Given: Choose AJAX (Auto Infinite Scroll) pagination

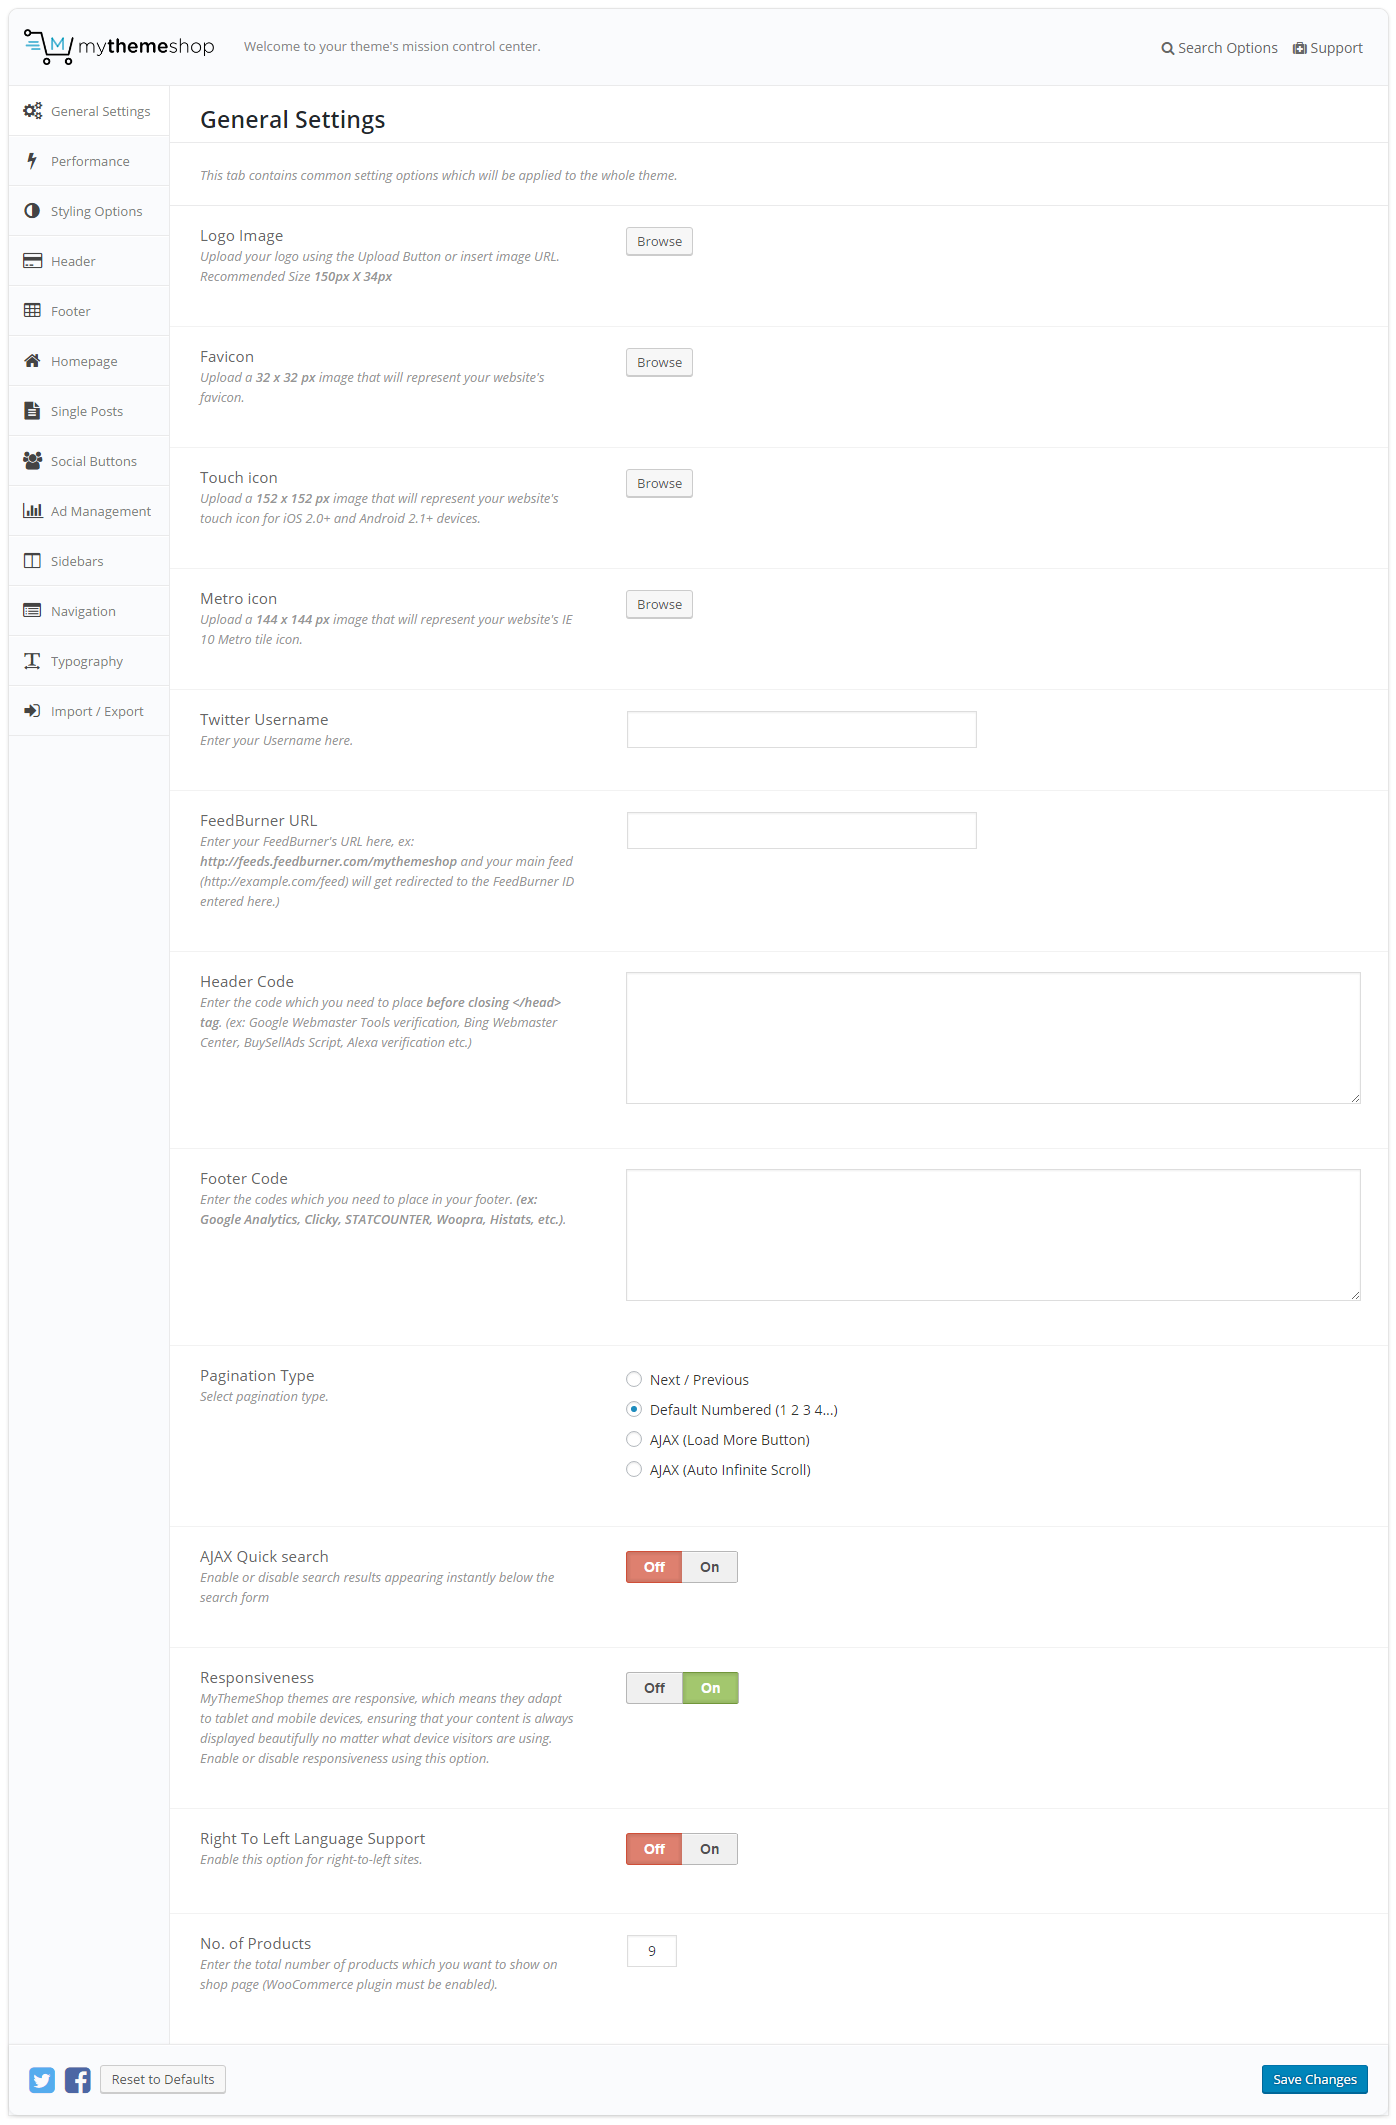Looking at the screenshot, I should pyautogui.click(x=634, y=1470).
